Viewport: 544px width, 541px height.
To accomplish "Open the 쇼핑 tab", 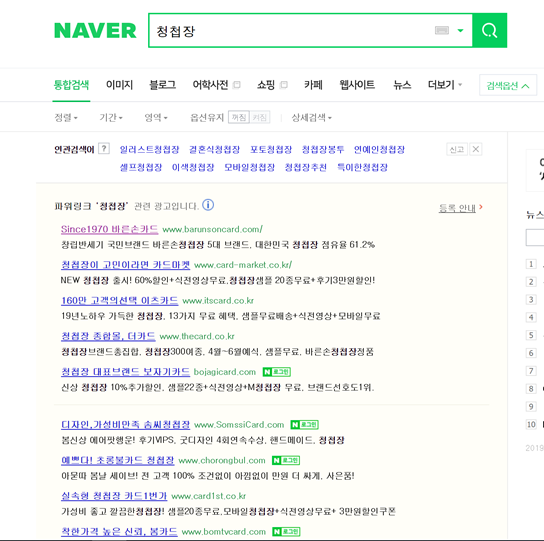I will coord(266,85).
